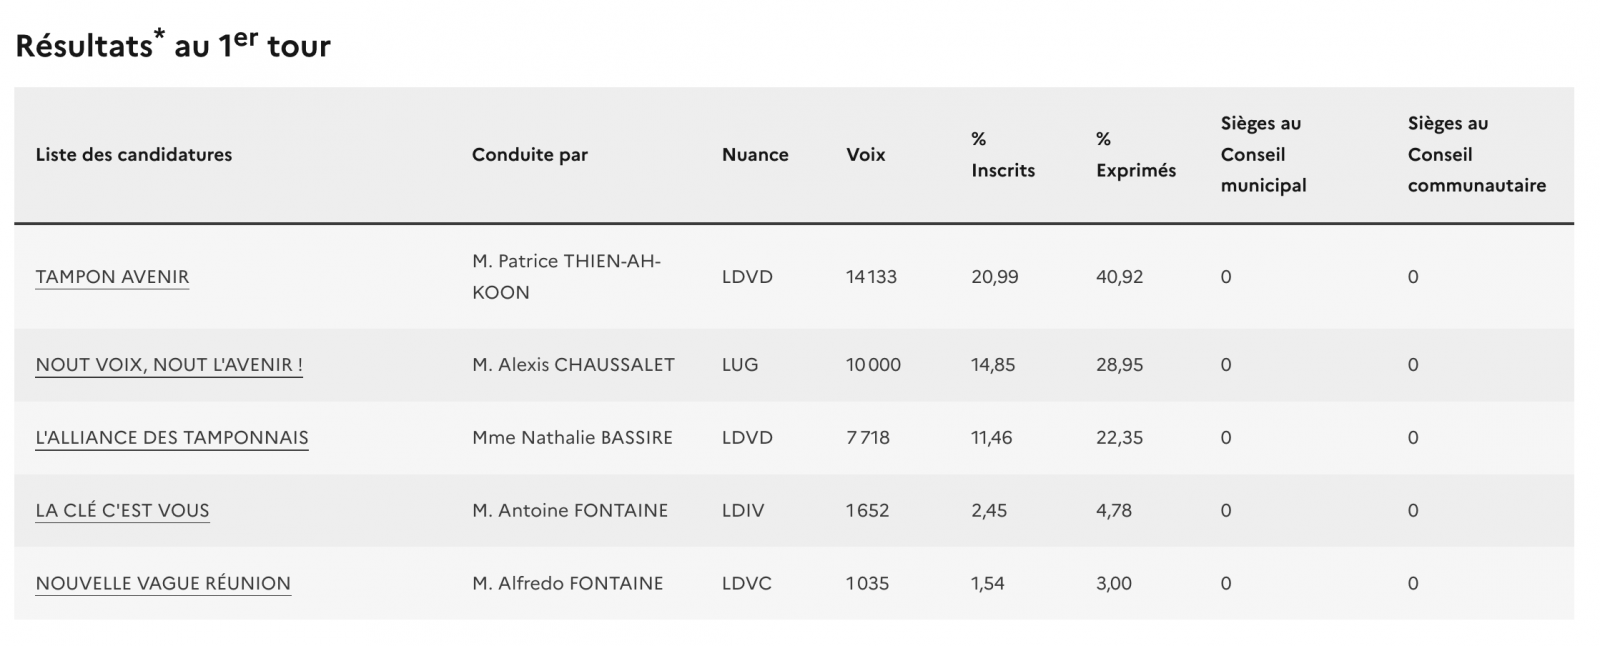Select the % Inscrits column header
1600x646 pixels.
tap(1003, 155)
